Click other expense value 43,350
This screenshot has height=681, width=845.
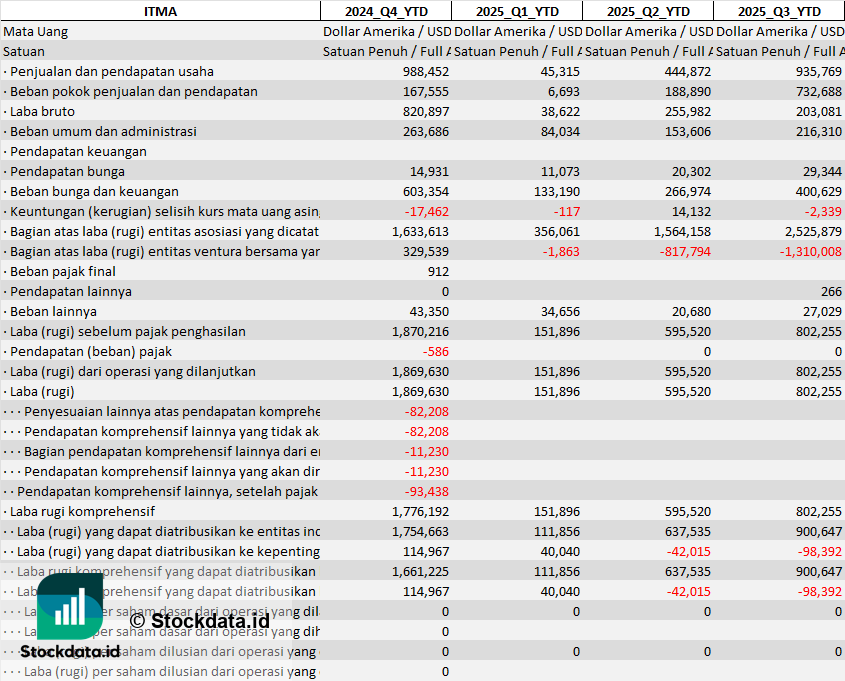(x=429, y=311)
